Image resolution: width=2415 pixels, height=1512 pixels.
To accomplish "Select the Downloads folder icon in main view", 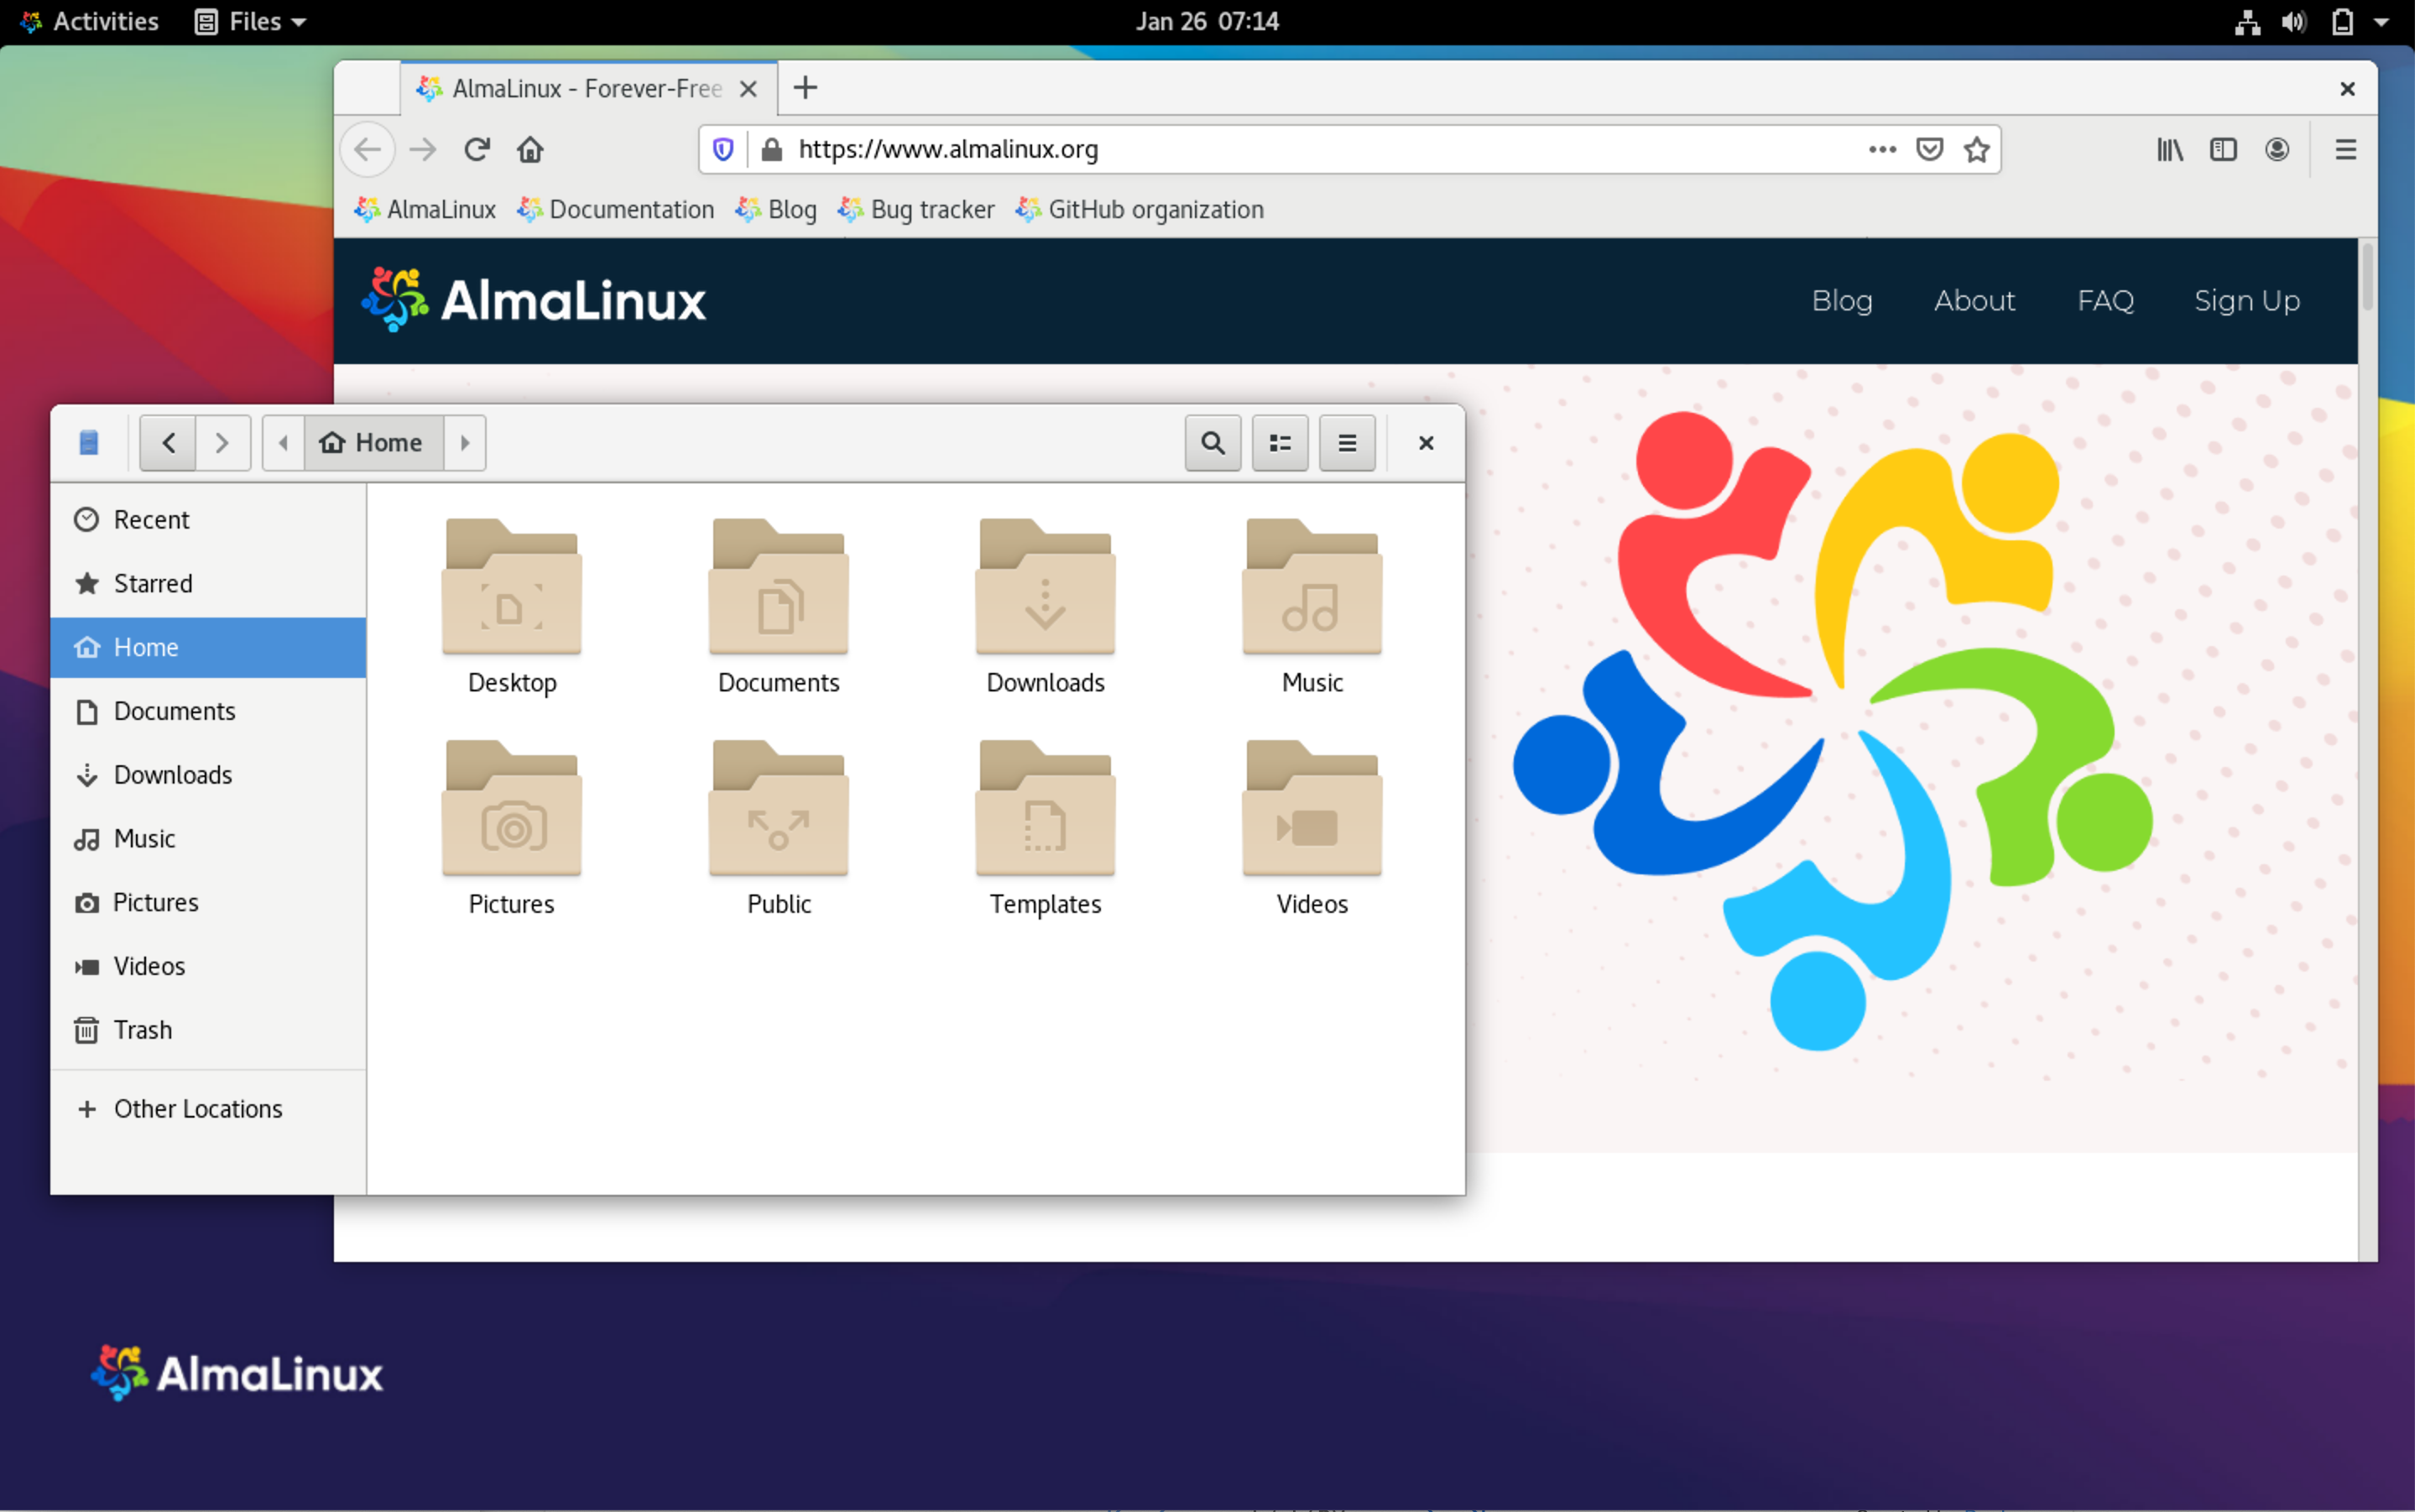I will point(1045,587).
